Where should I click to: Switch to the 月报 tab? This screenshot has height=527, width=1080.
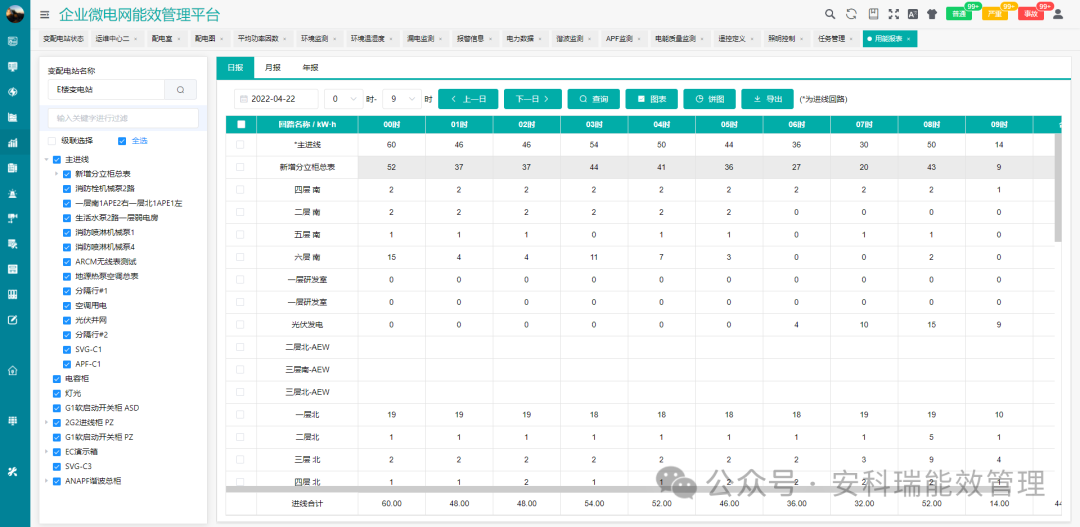pyautogui.click(x=273, y=68)
